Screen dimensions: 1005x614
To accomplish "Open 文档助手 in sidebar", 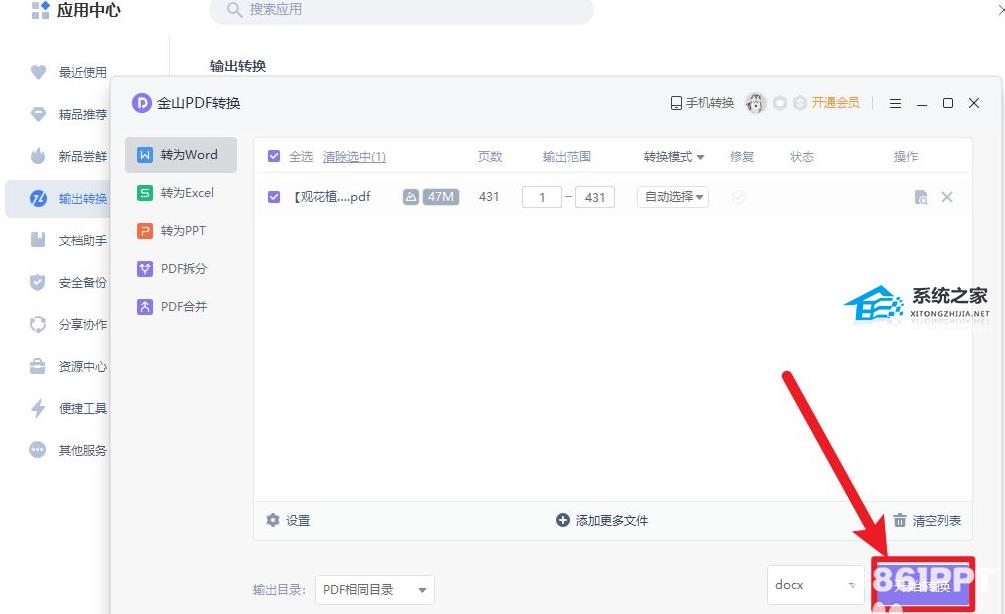I will tap(69, 240).
